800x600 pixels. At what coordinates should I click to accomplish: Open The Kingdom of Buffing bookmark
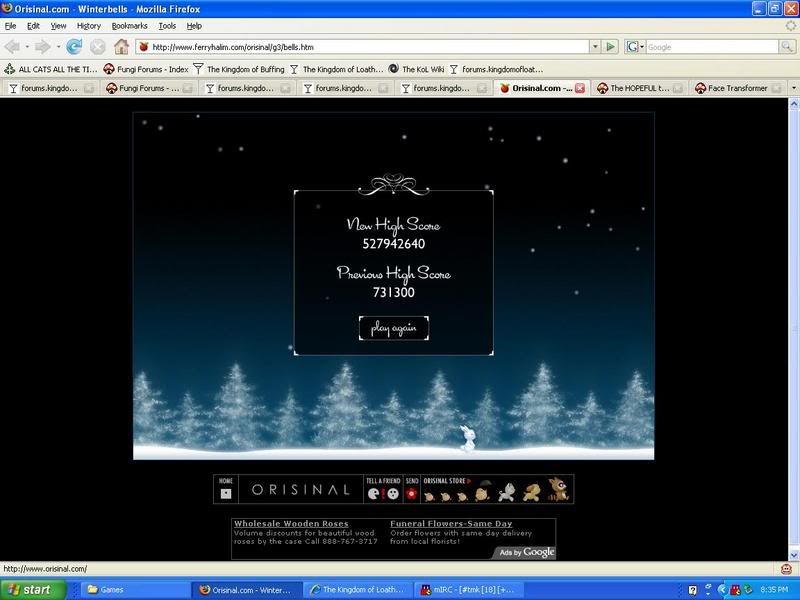click(x=239, y=69)
